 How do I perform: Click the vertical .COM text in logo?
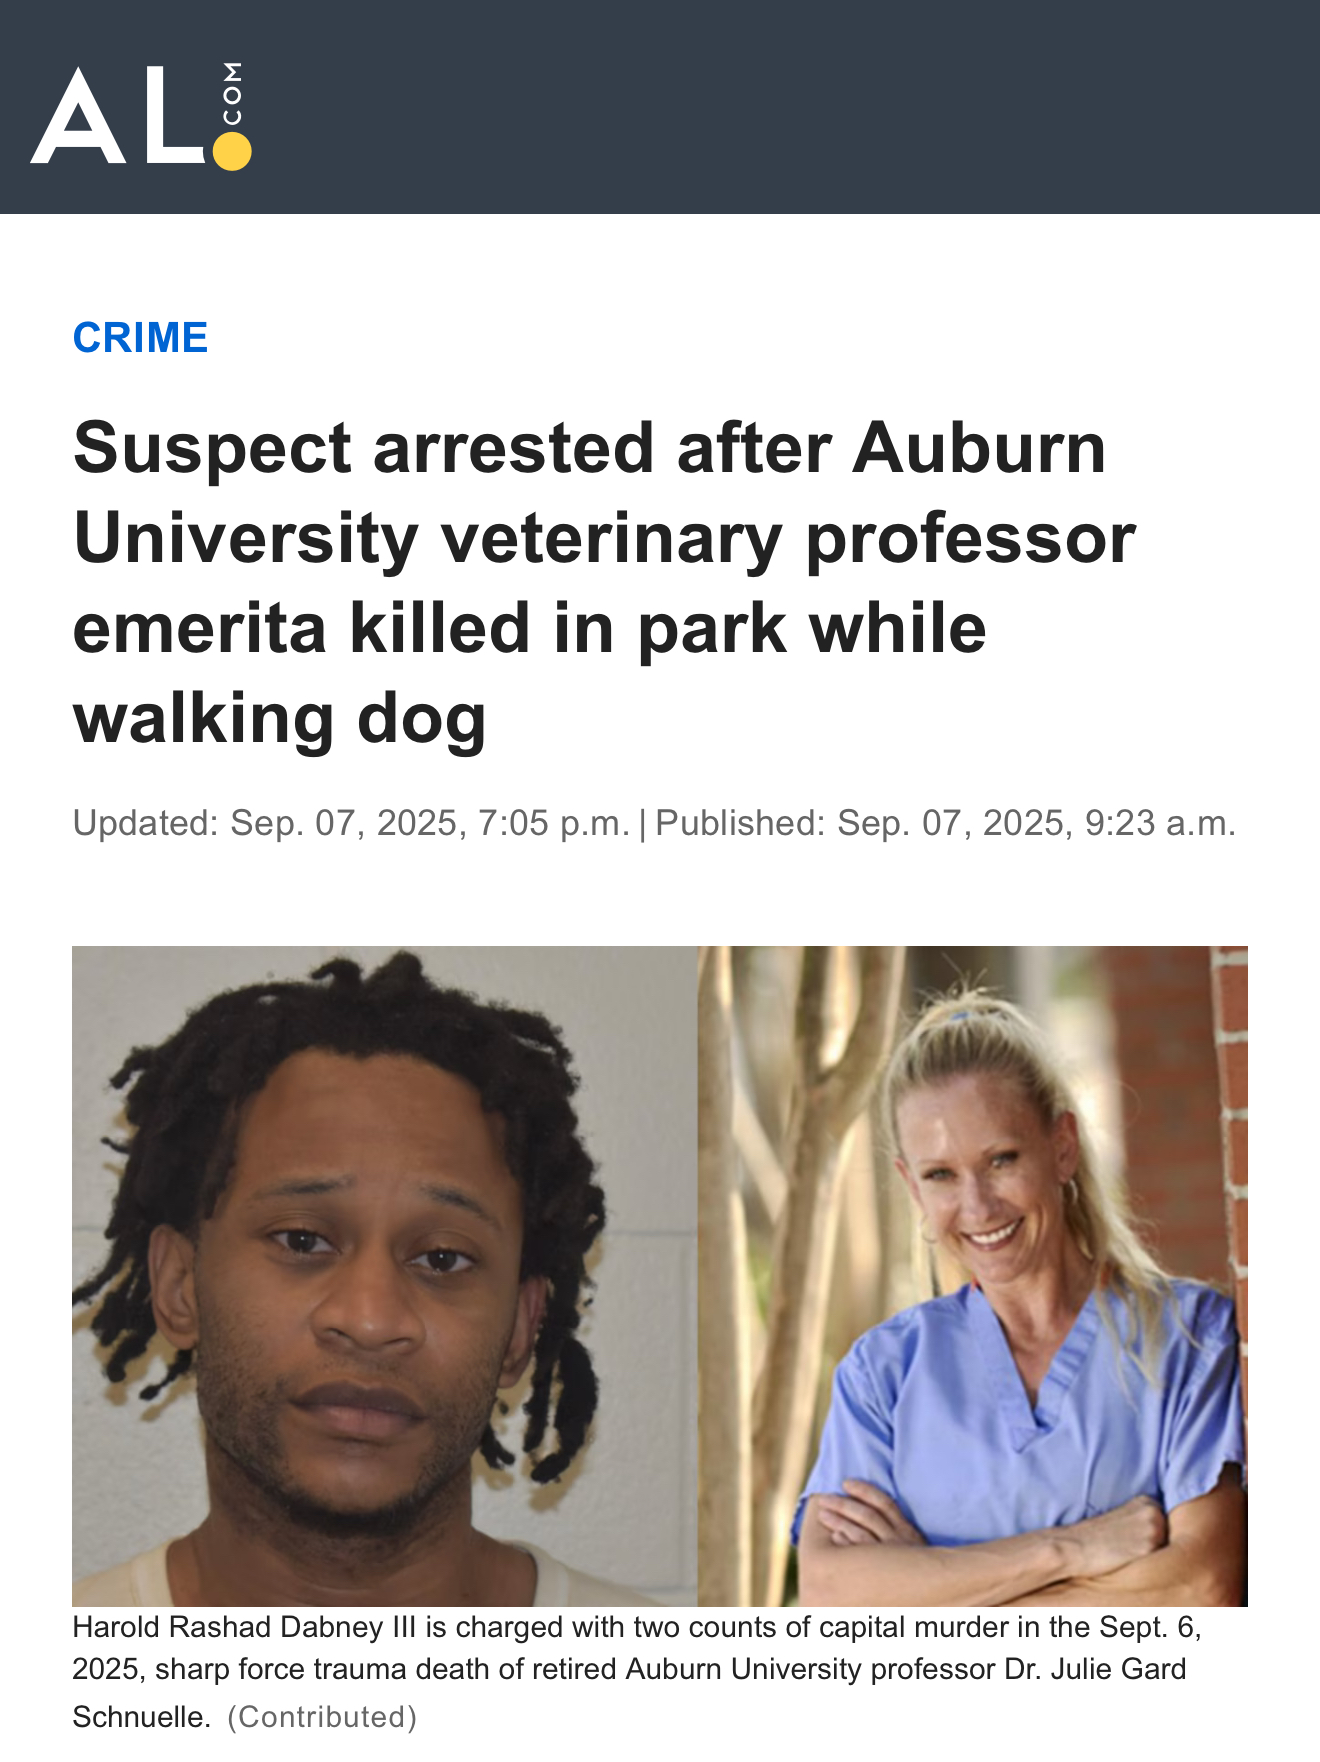[x=232, y=95]
